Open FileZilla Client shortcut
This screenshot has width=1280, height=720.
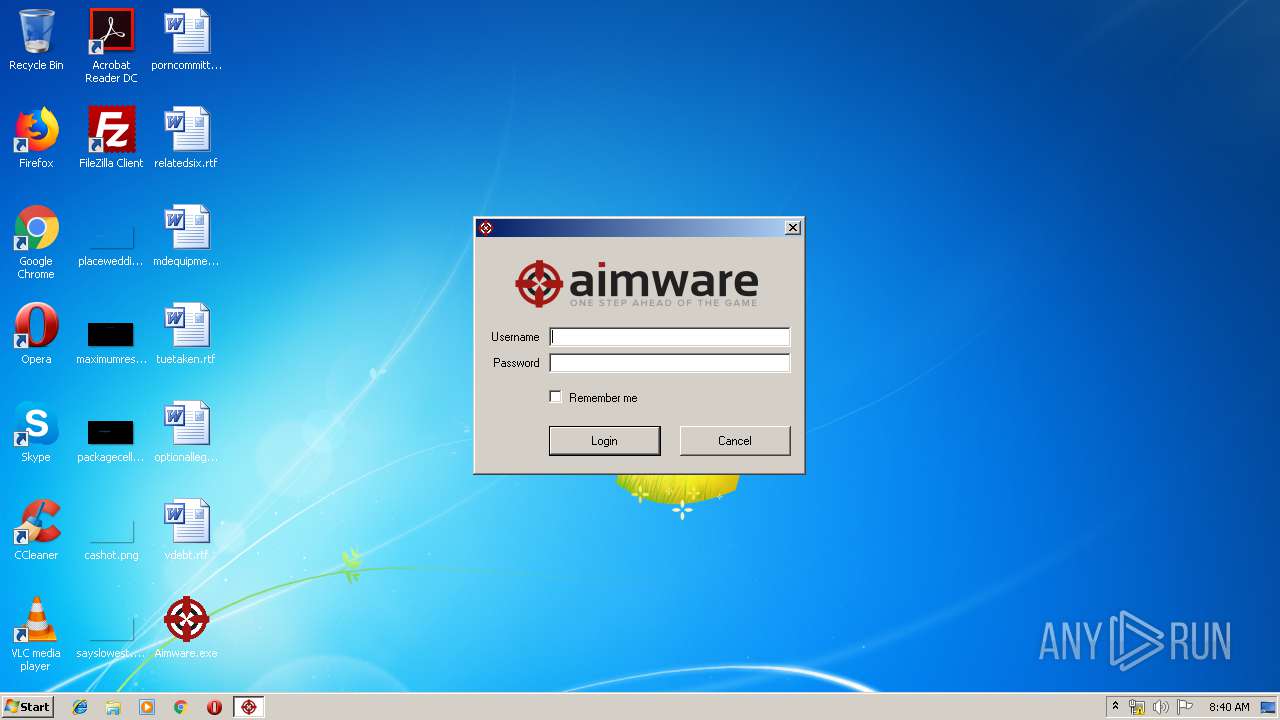point(111,138)
